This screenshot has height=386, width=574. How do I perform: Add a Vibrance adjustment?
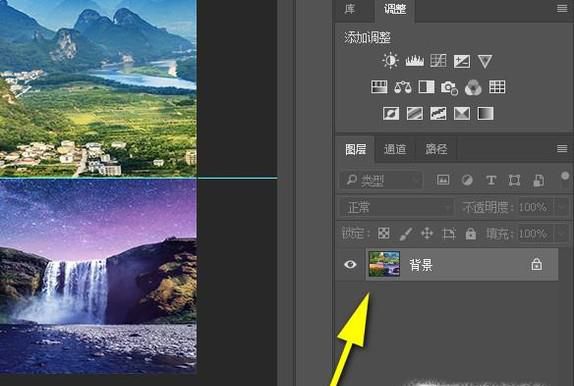[485, 61]
